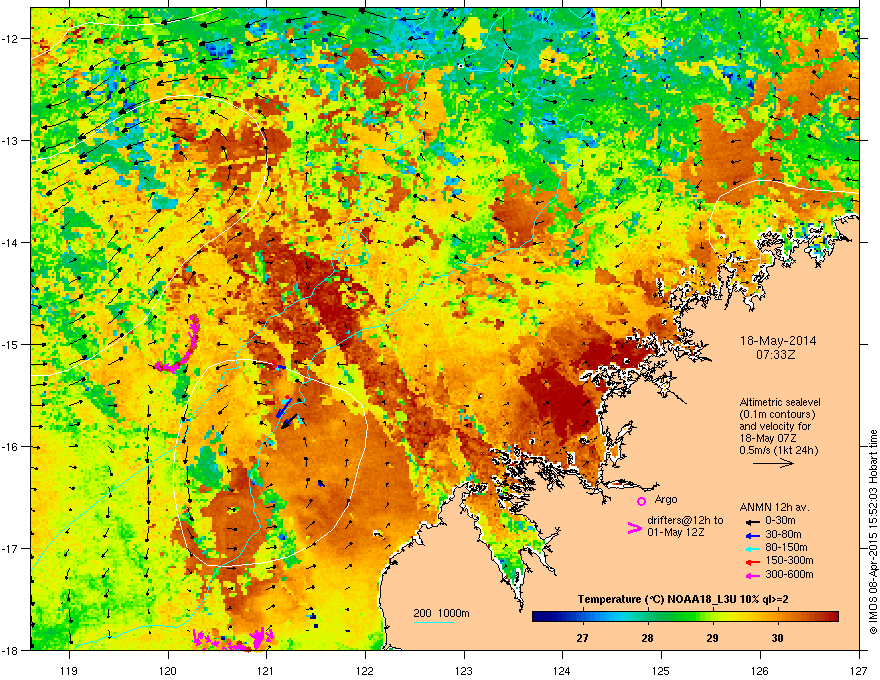Click the '0.5m/s (1kt 24h)' text
The image size is (880, 680).
click(x=778, y=450)
